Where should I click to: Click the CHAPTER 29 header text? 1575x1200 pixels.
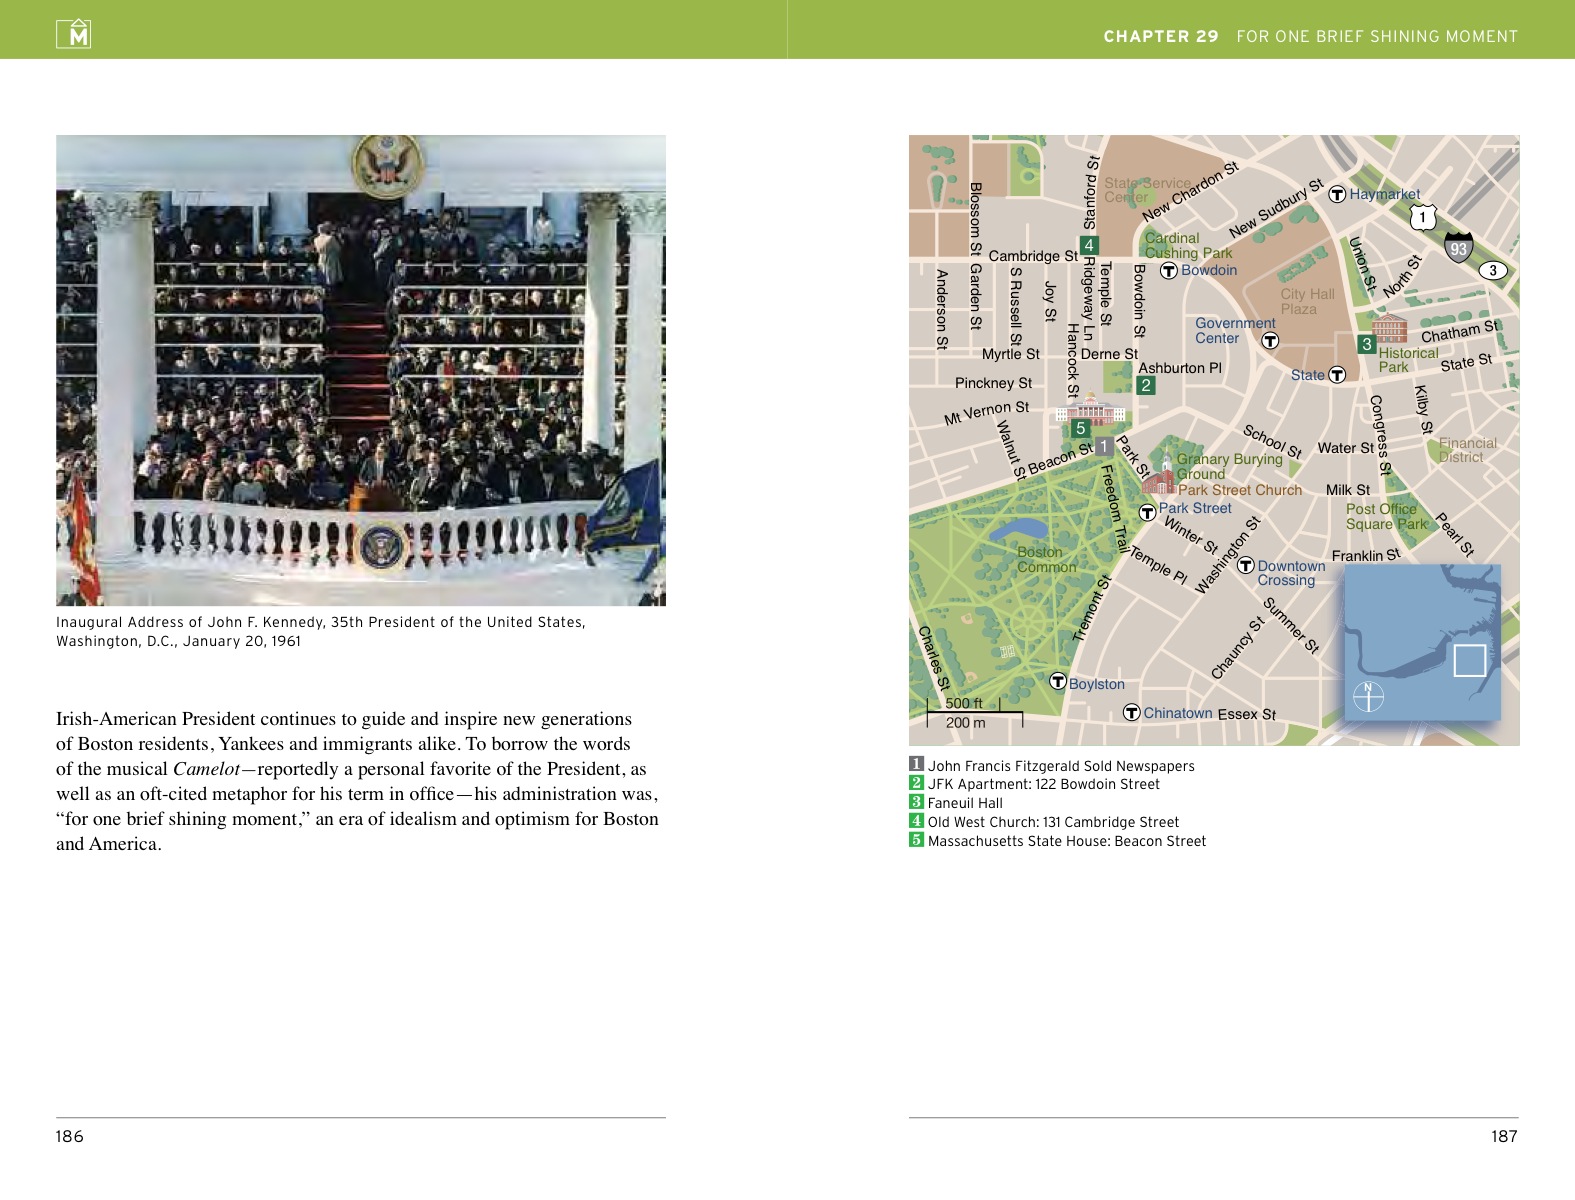tap(1161, 36)
